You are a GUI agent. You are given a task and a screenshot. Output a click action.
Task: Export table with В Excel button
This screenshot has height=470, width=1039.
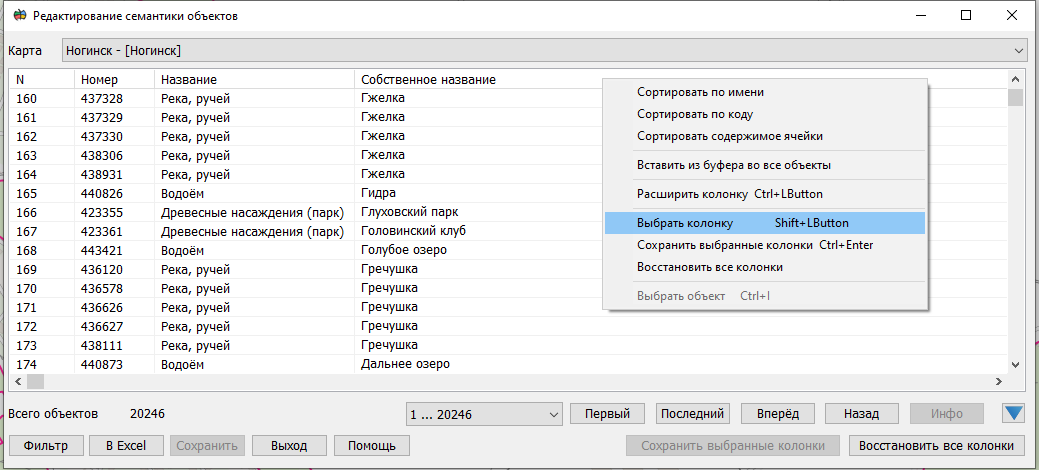tap(125, 446)
